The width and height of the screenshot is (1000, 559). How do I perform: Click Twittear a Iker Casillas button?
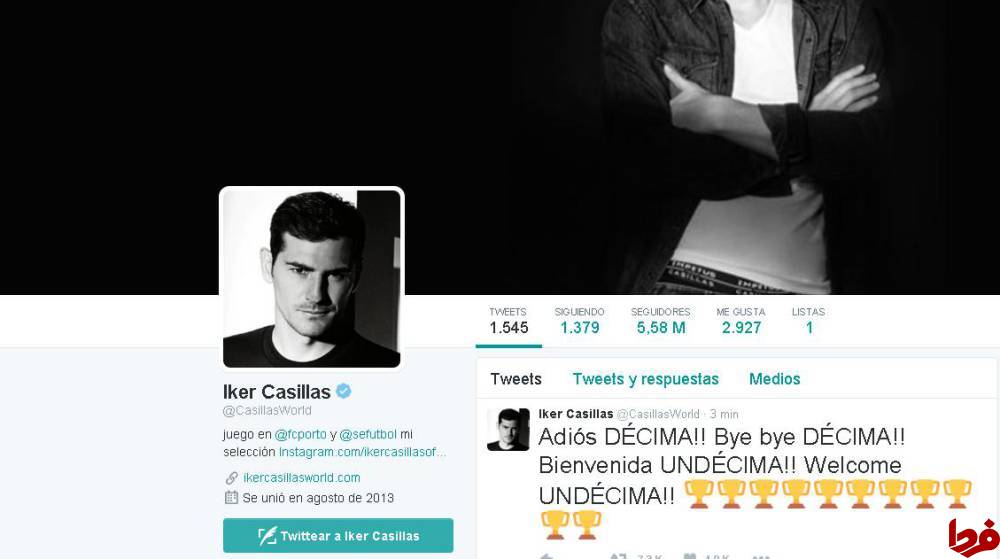[338, 535]
